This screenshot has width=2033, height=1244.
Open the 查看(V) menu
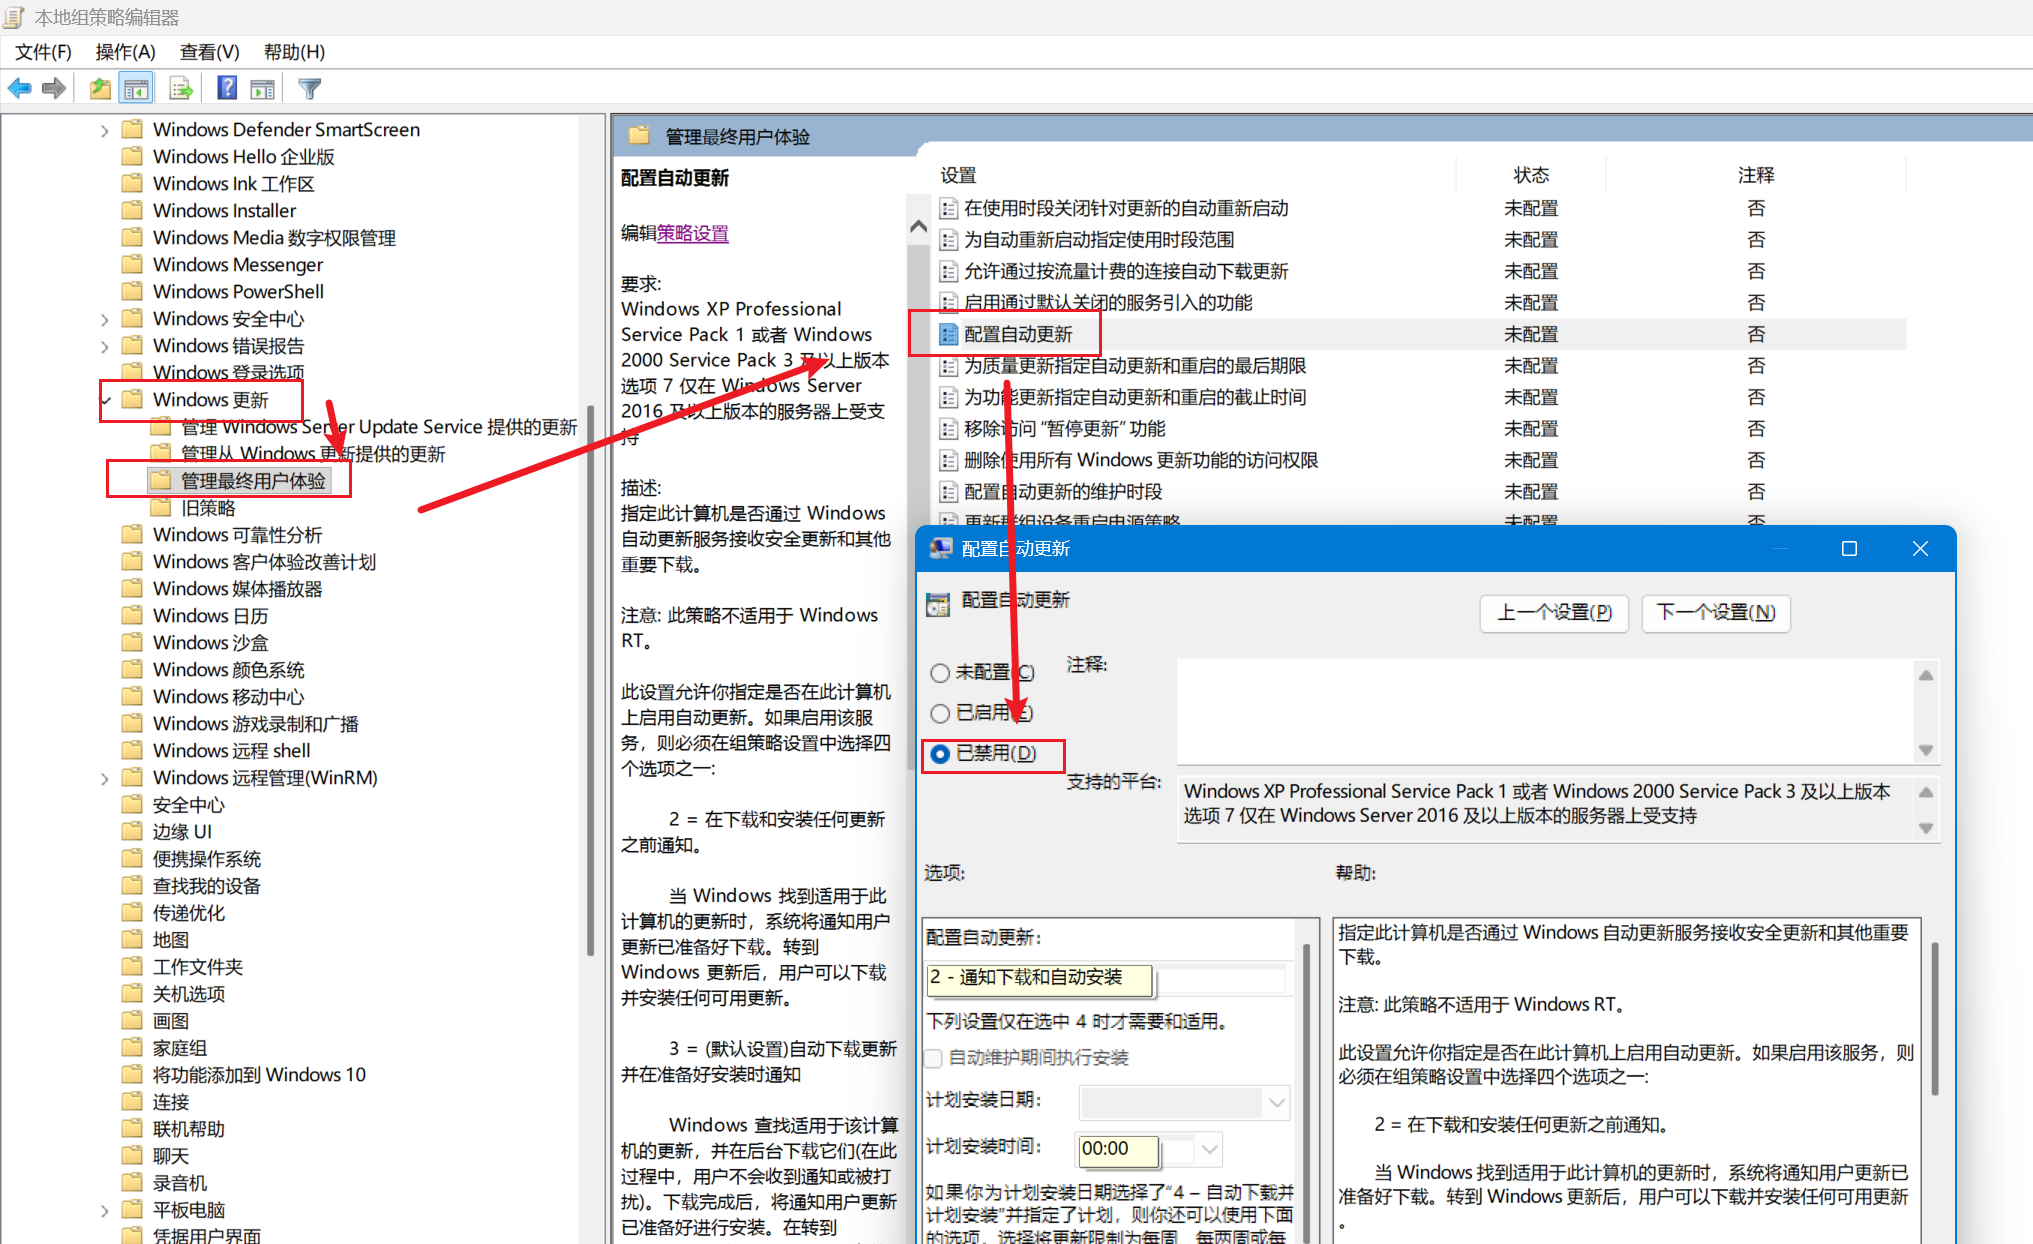pyautogui.click(x=209, y=52)
